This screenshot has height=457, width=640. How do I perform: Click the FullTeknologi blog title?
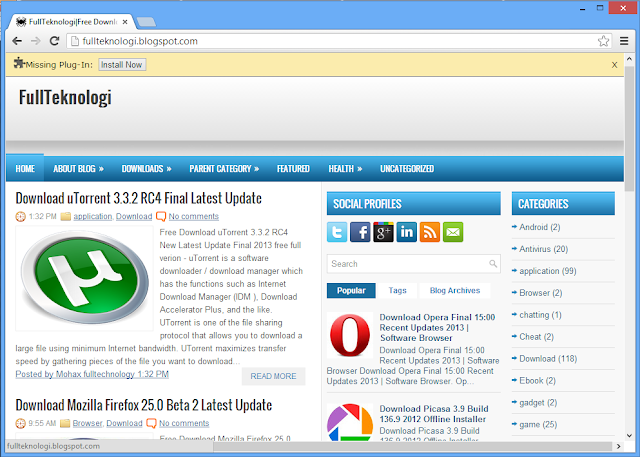click(x=65, y=98)
